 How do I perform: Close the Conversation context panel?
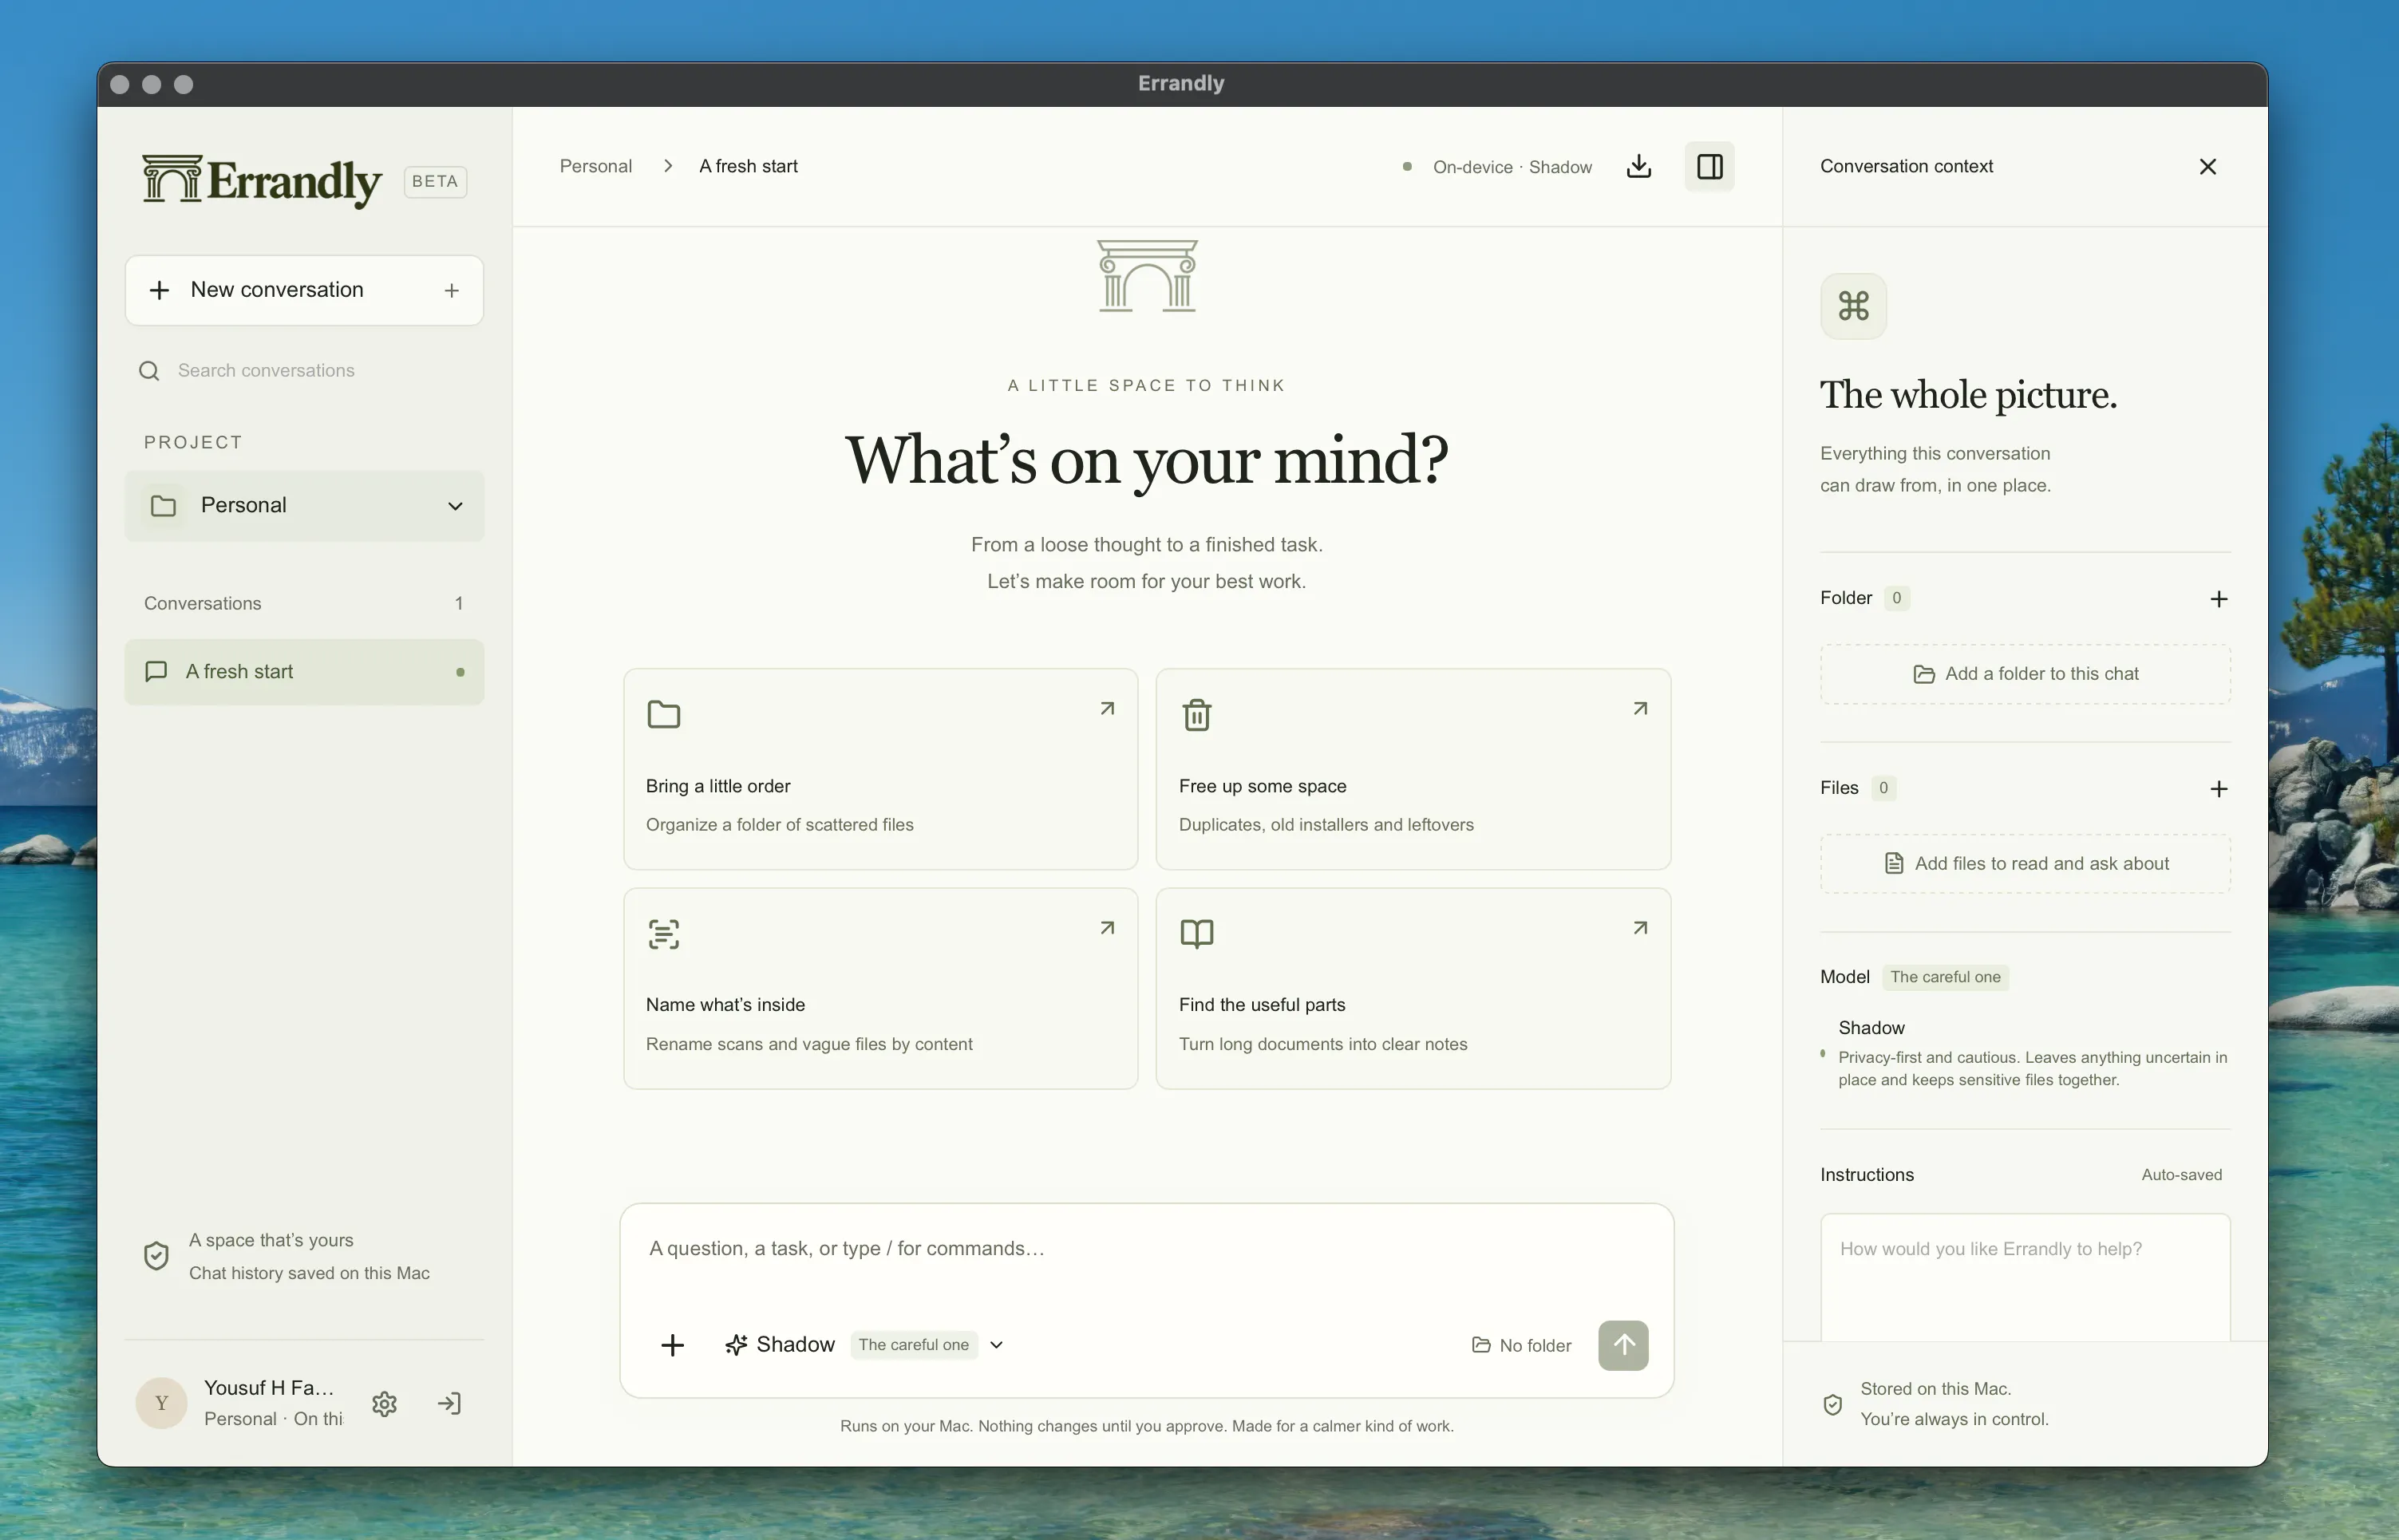point(2207,166)
